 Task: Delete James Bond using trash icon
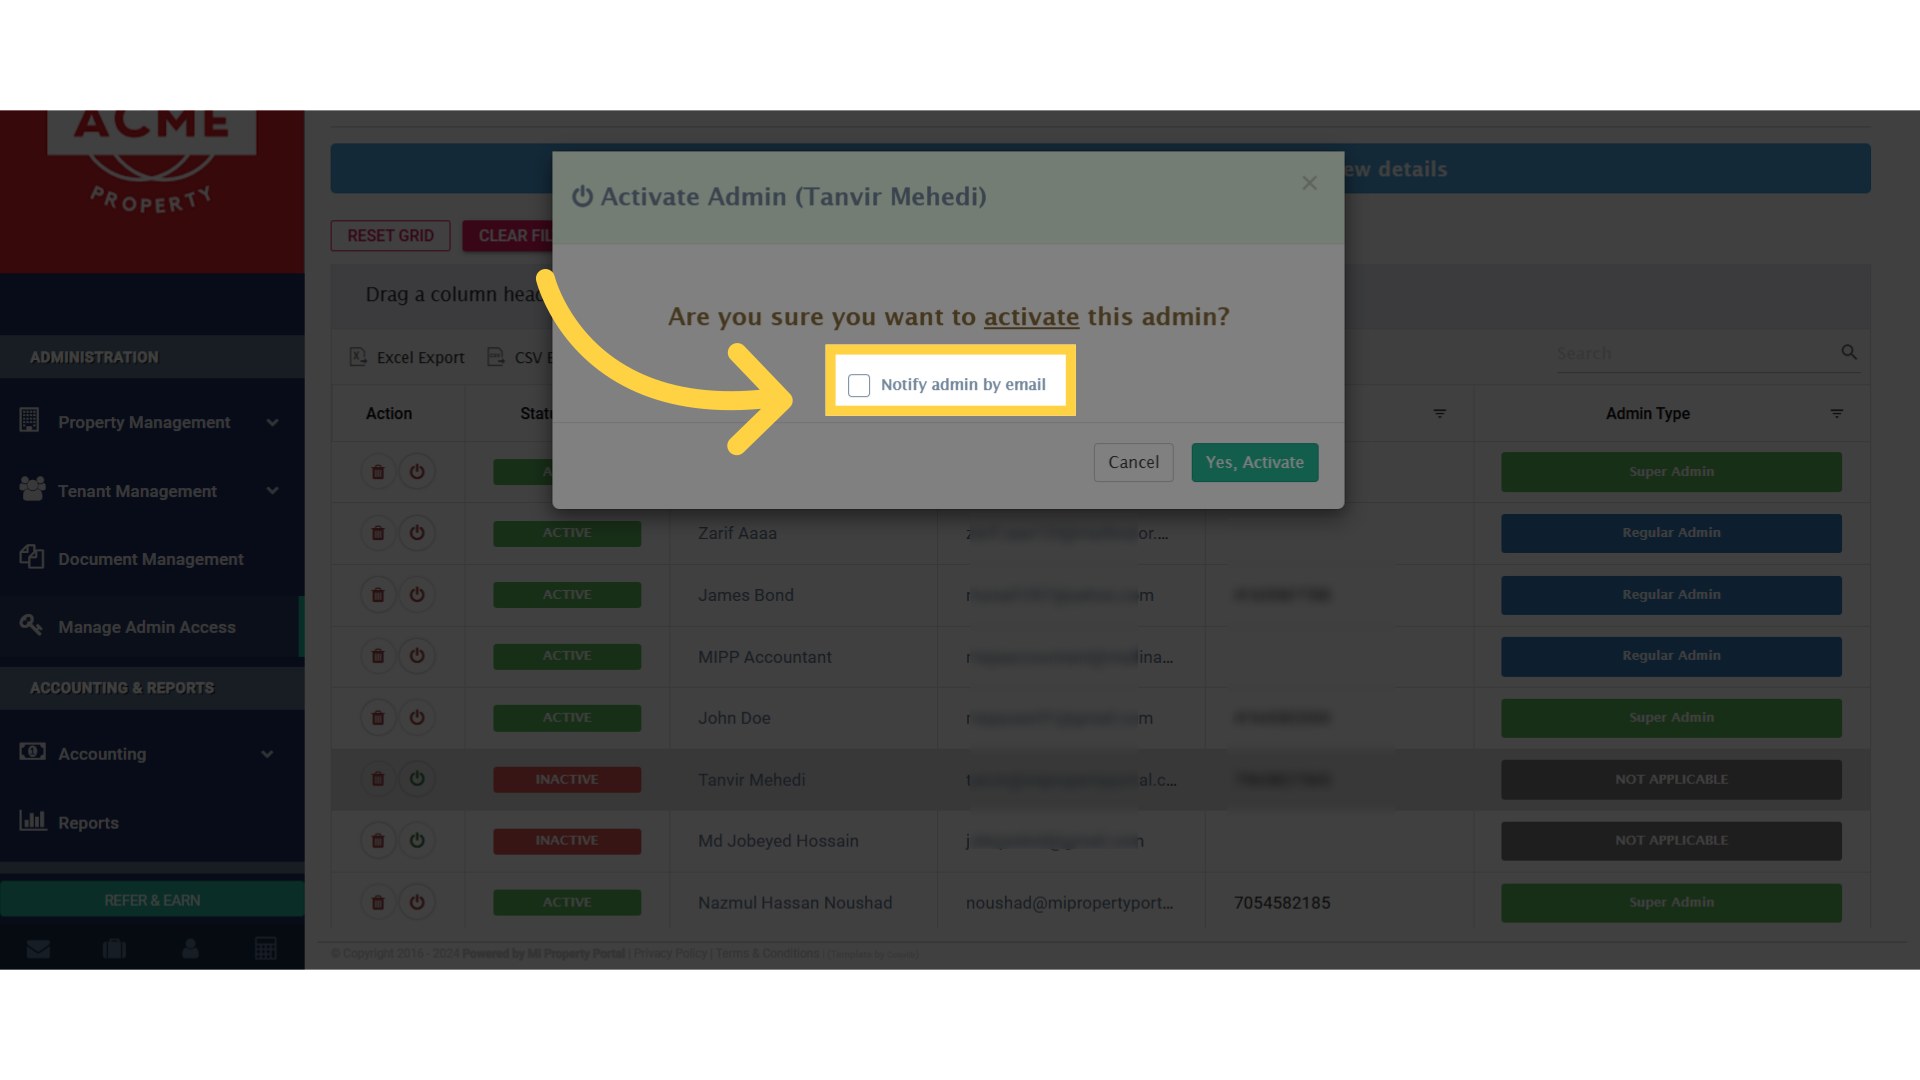click(378, 595)
